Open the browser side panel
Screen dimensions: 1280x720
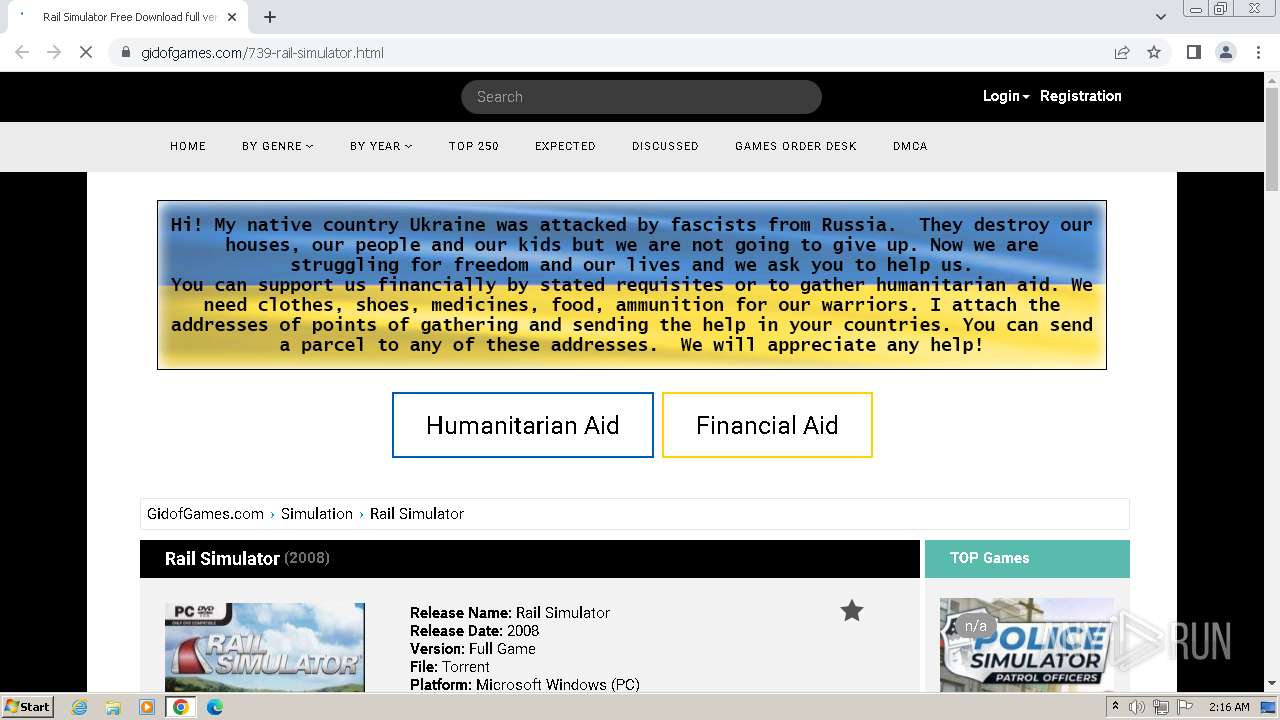1193,52
